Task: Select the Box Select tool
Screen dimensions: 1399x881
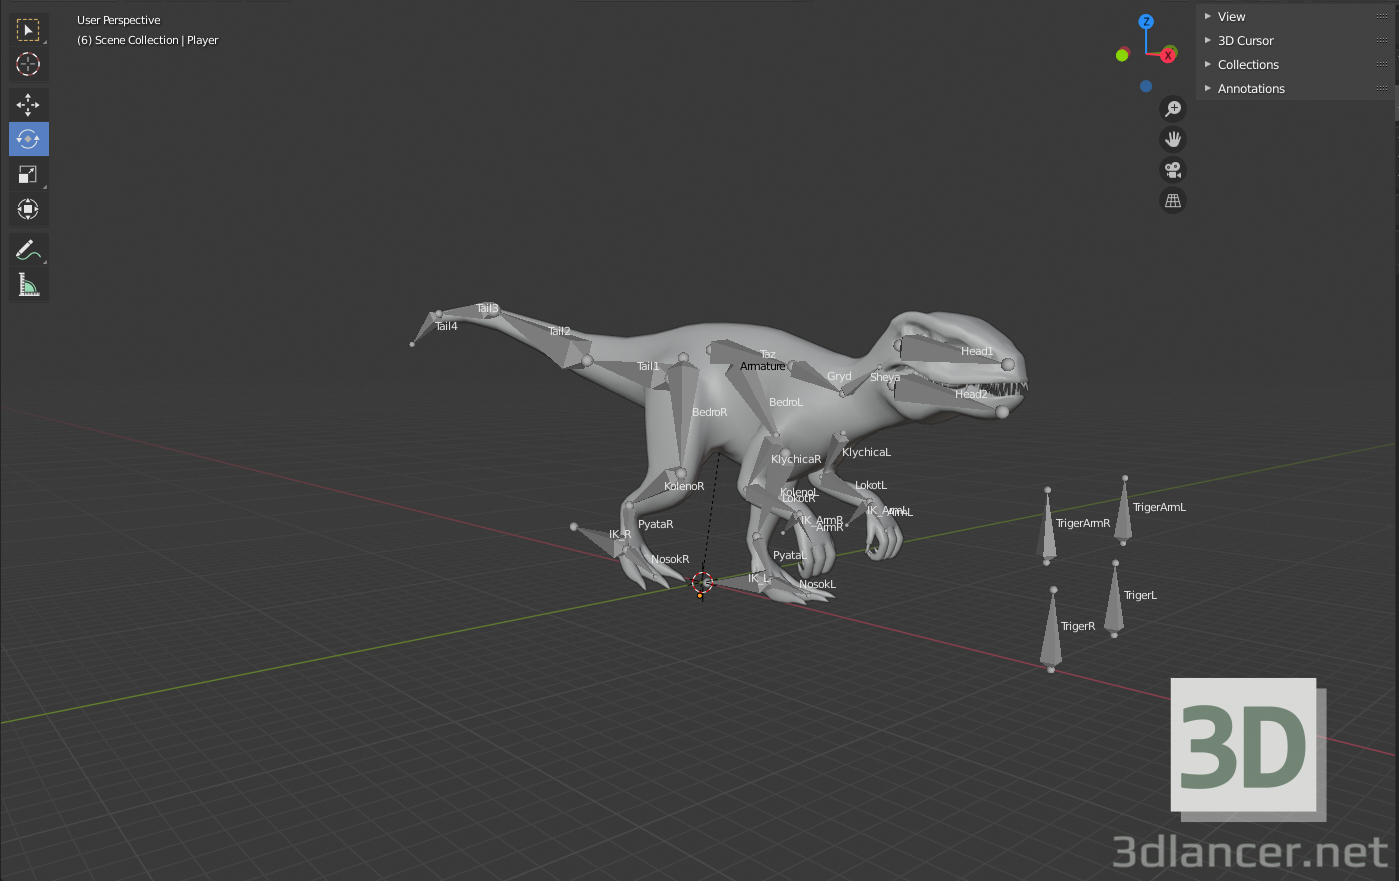Action: click(28, 29)
